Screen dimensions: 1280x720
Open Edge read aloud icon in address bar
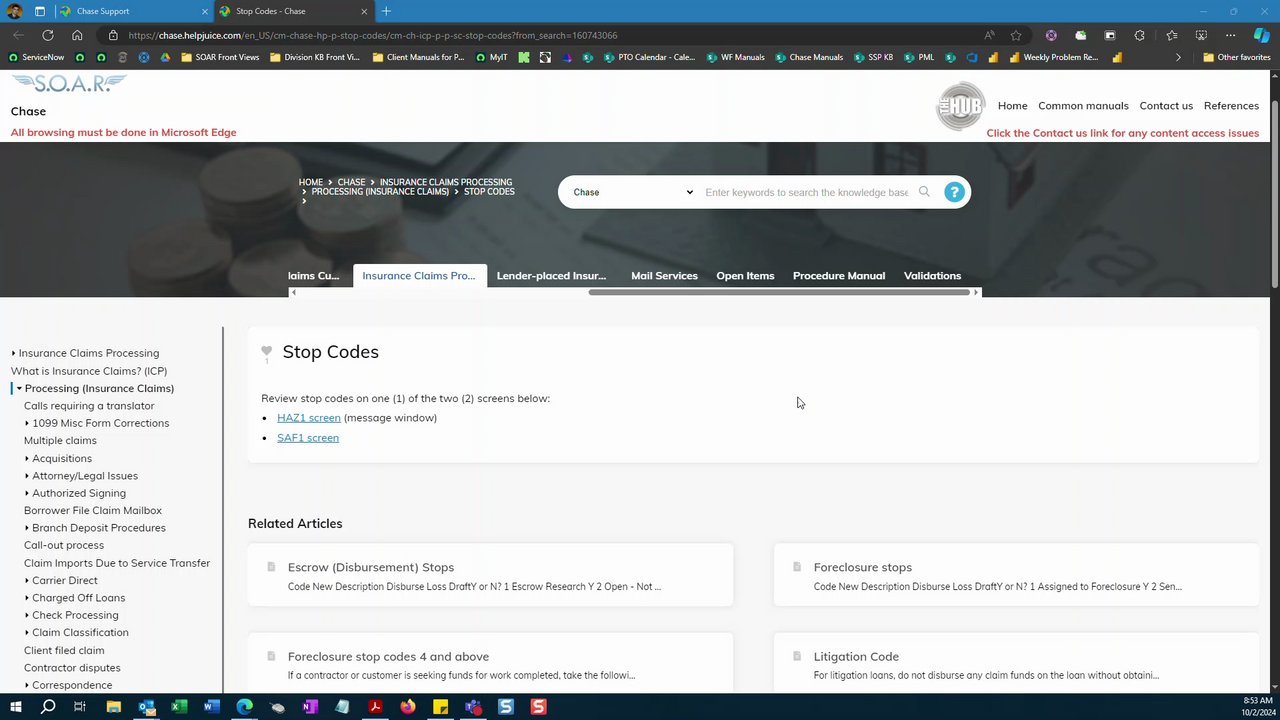[989, 35]
